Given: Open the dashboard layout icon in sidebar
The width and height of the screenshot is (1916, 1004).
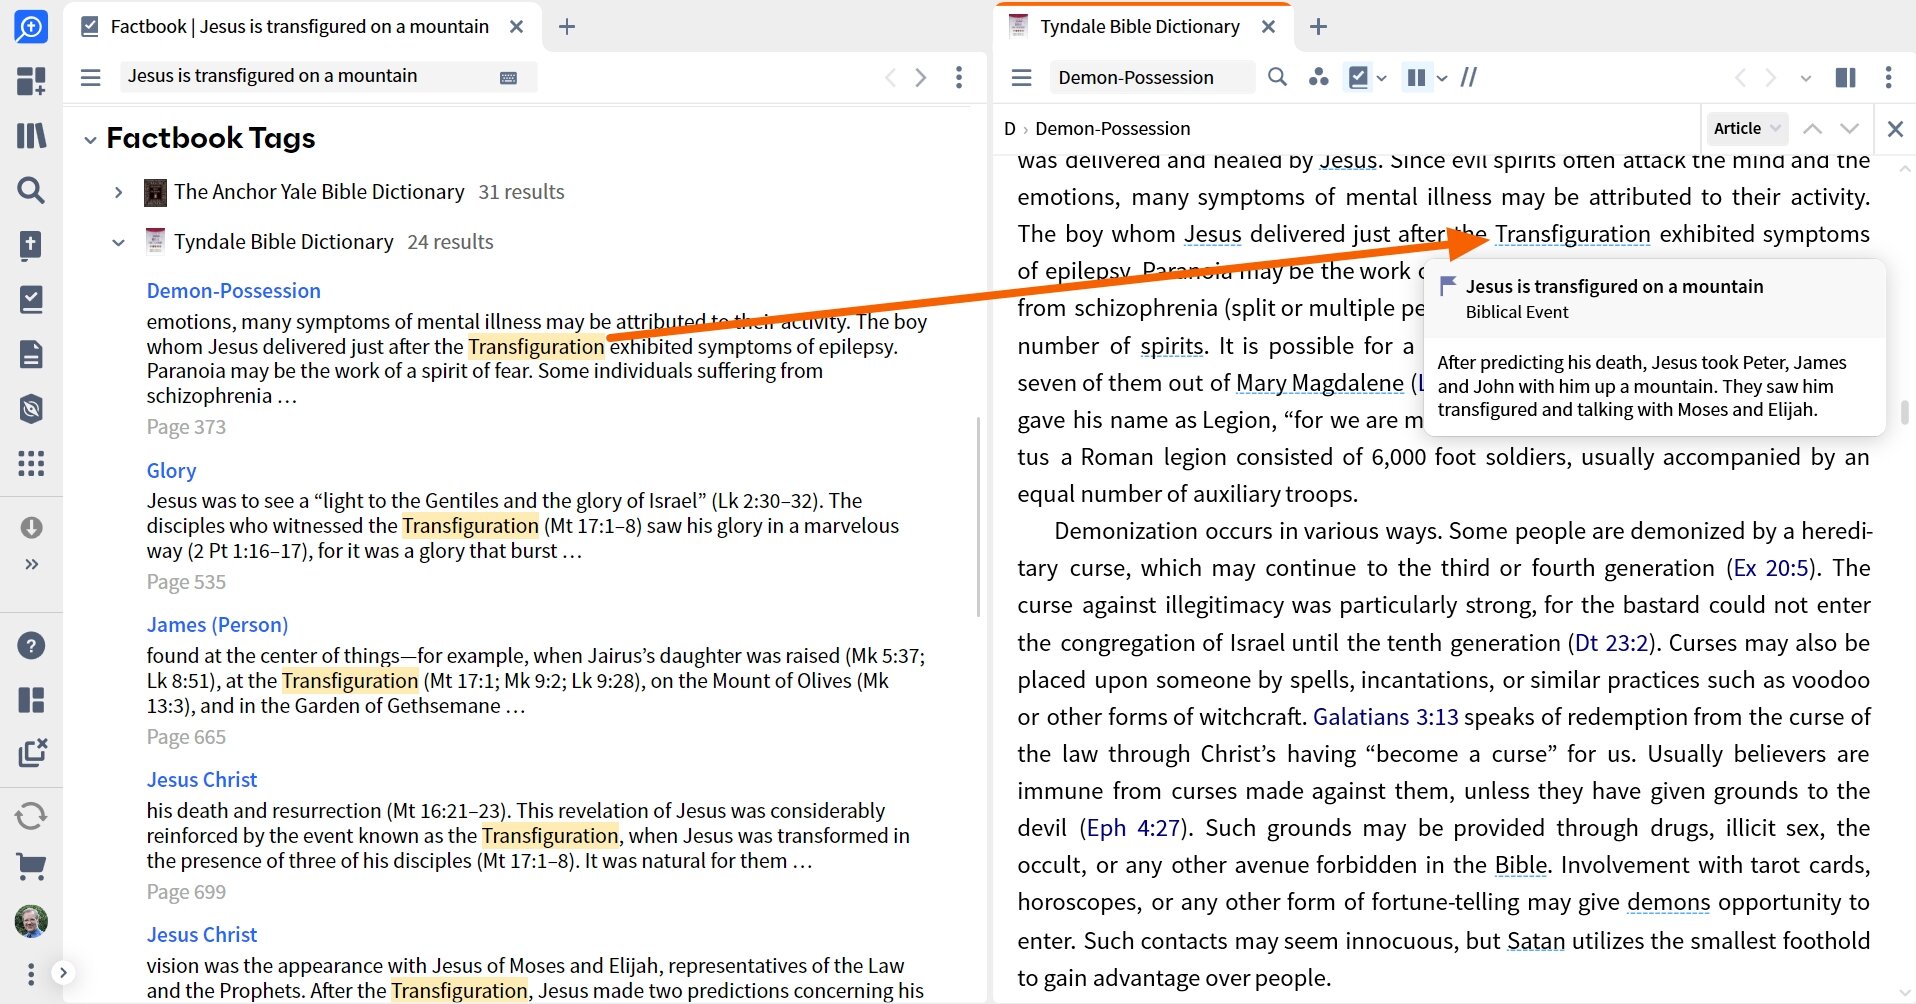Looking at the screenshot, I should coord(31,81).
